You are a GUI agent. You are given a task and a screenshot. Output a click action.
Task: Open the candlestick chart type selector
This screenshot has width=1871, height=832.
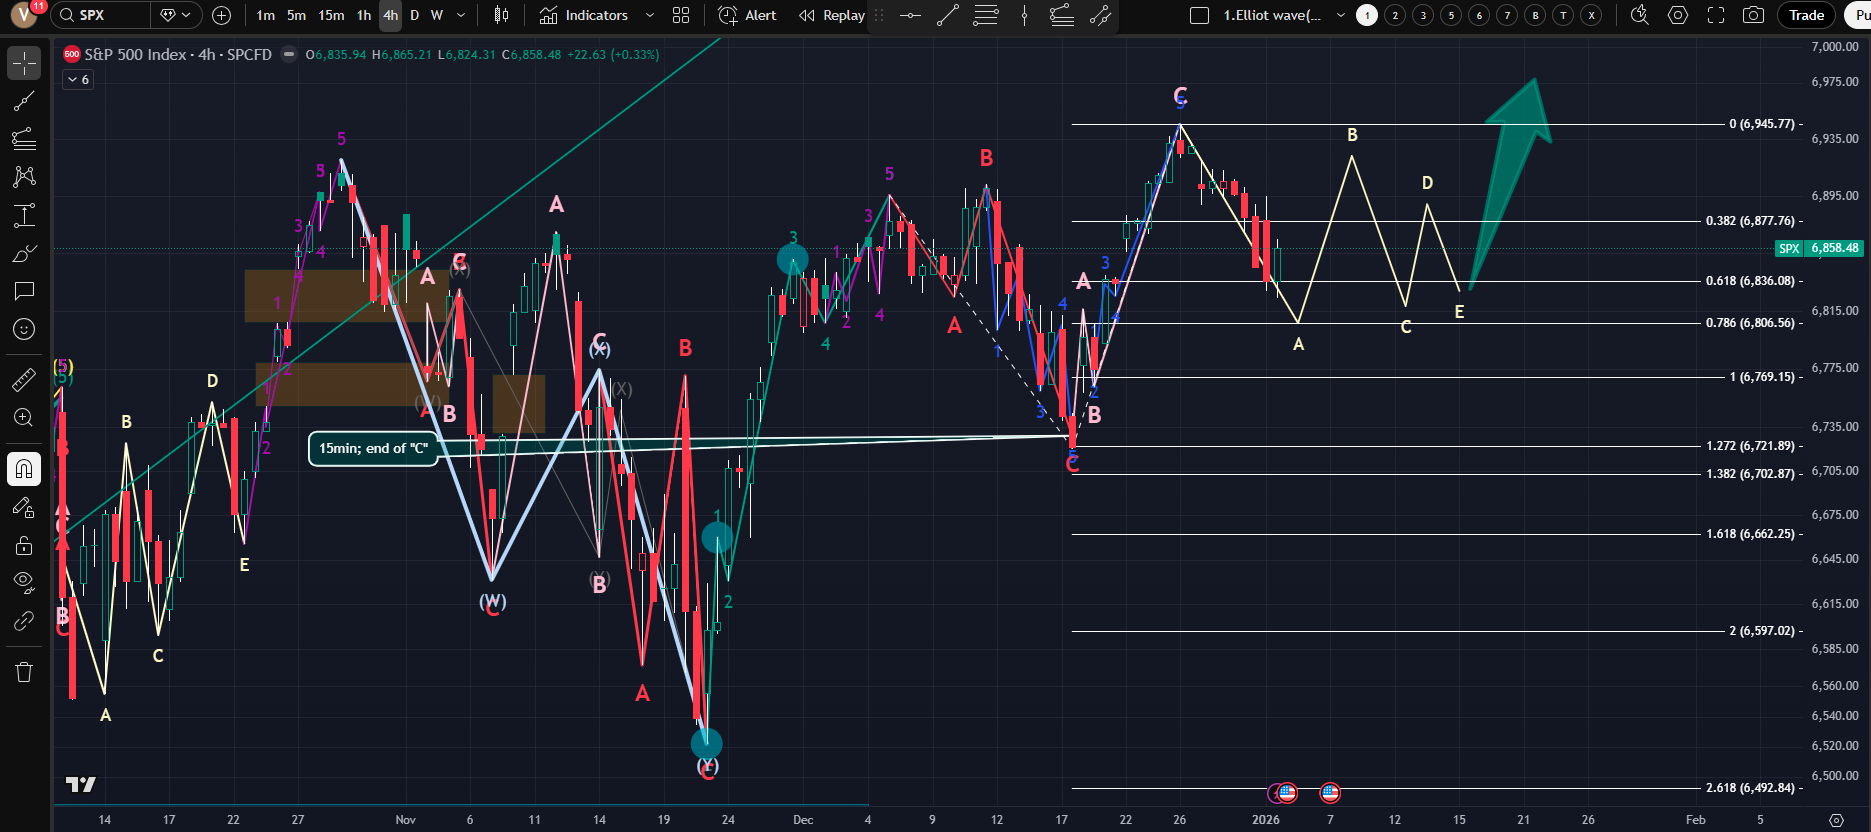502,15
